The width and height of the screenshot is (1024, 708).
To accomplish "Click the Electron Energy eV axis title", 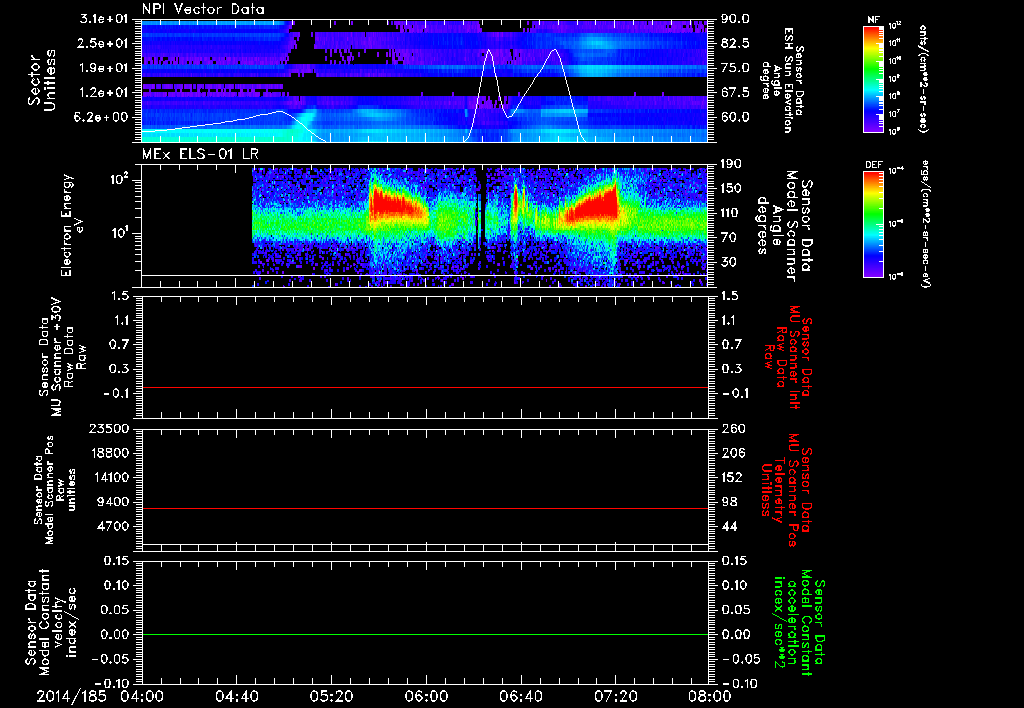I will click(x=71, y=225).
